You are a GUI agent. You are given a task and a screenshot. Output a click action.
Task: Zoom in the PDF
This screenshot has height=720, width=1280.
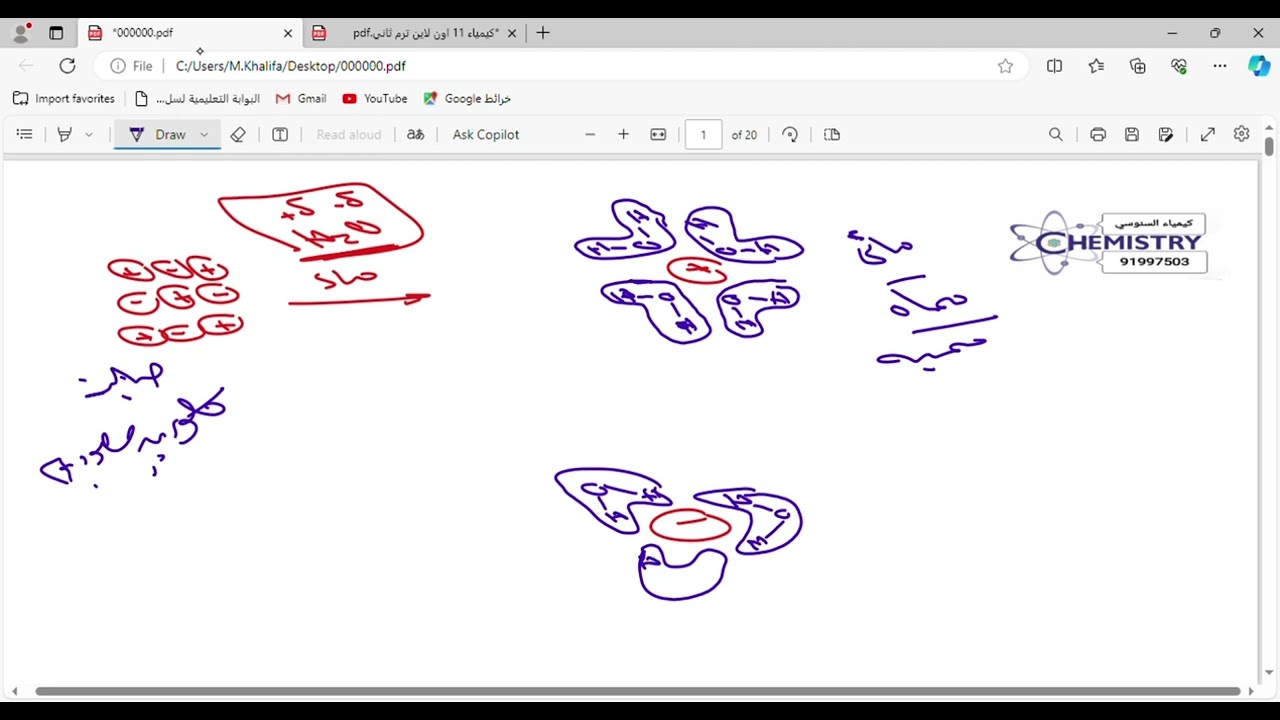tap(623, 134)
